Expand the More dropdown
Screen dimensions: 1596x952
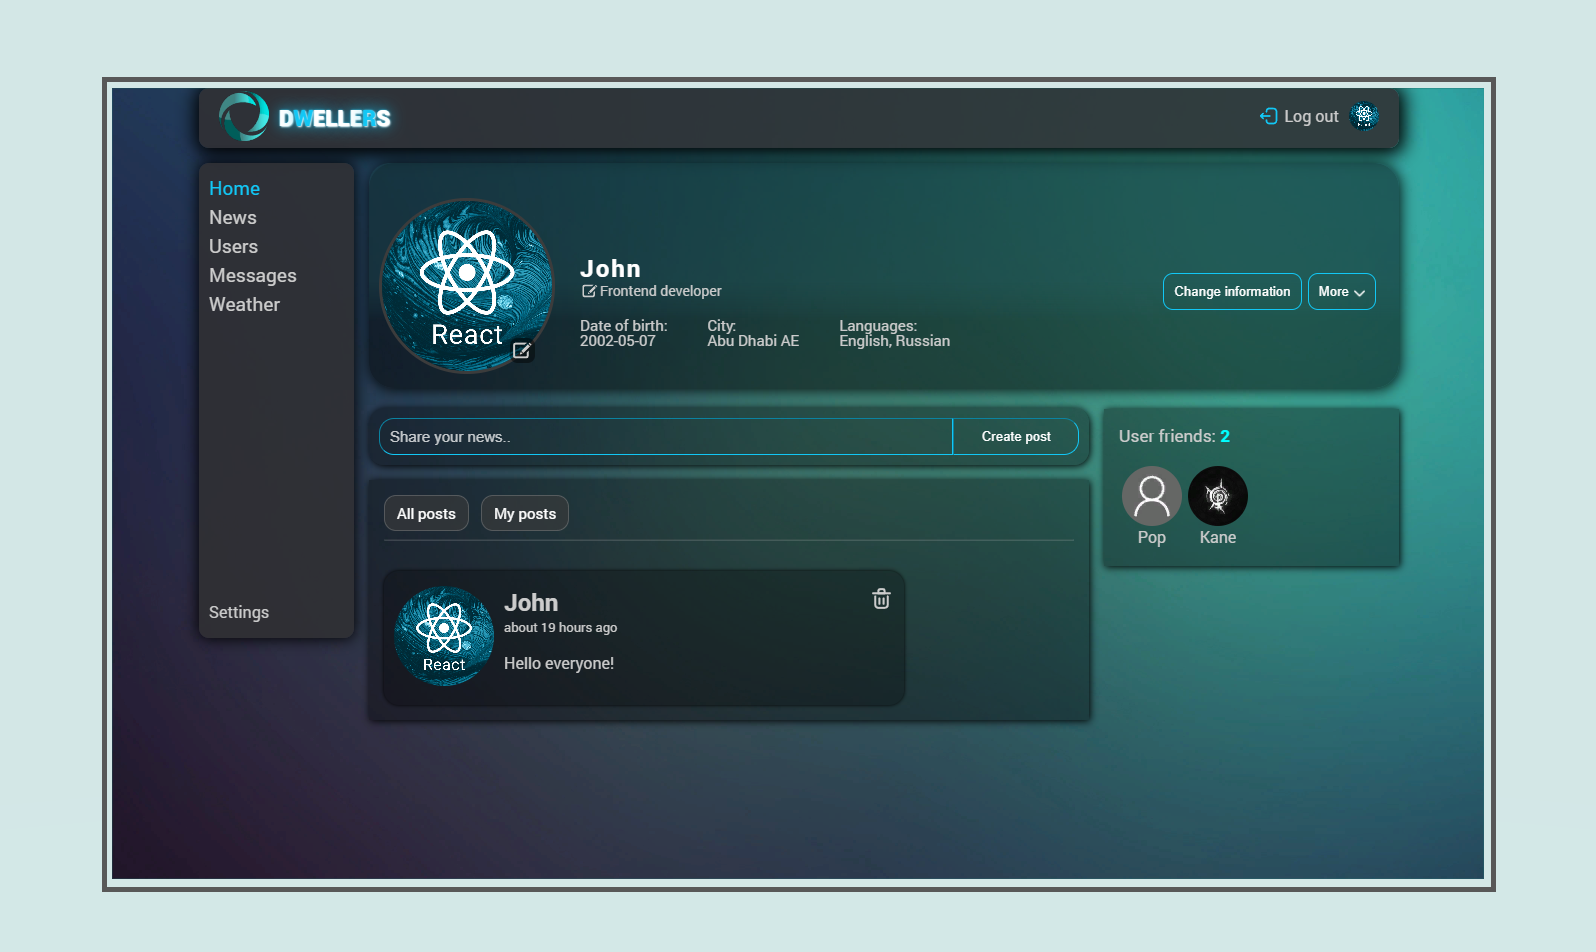pos(1341,292)
